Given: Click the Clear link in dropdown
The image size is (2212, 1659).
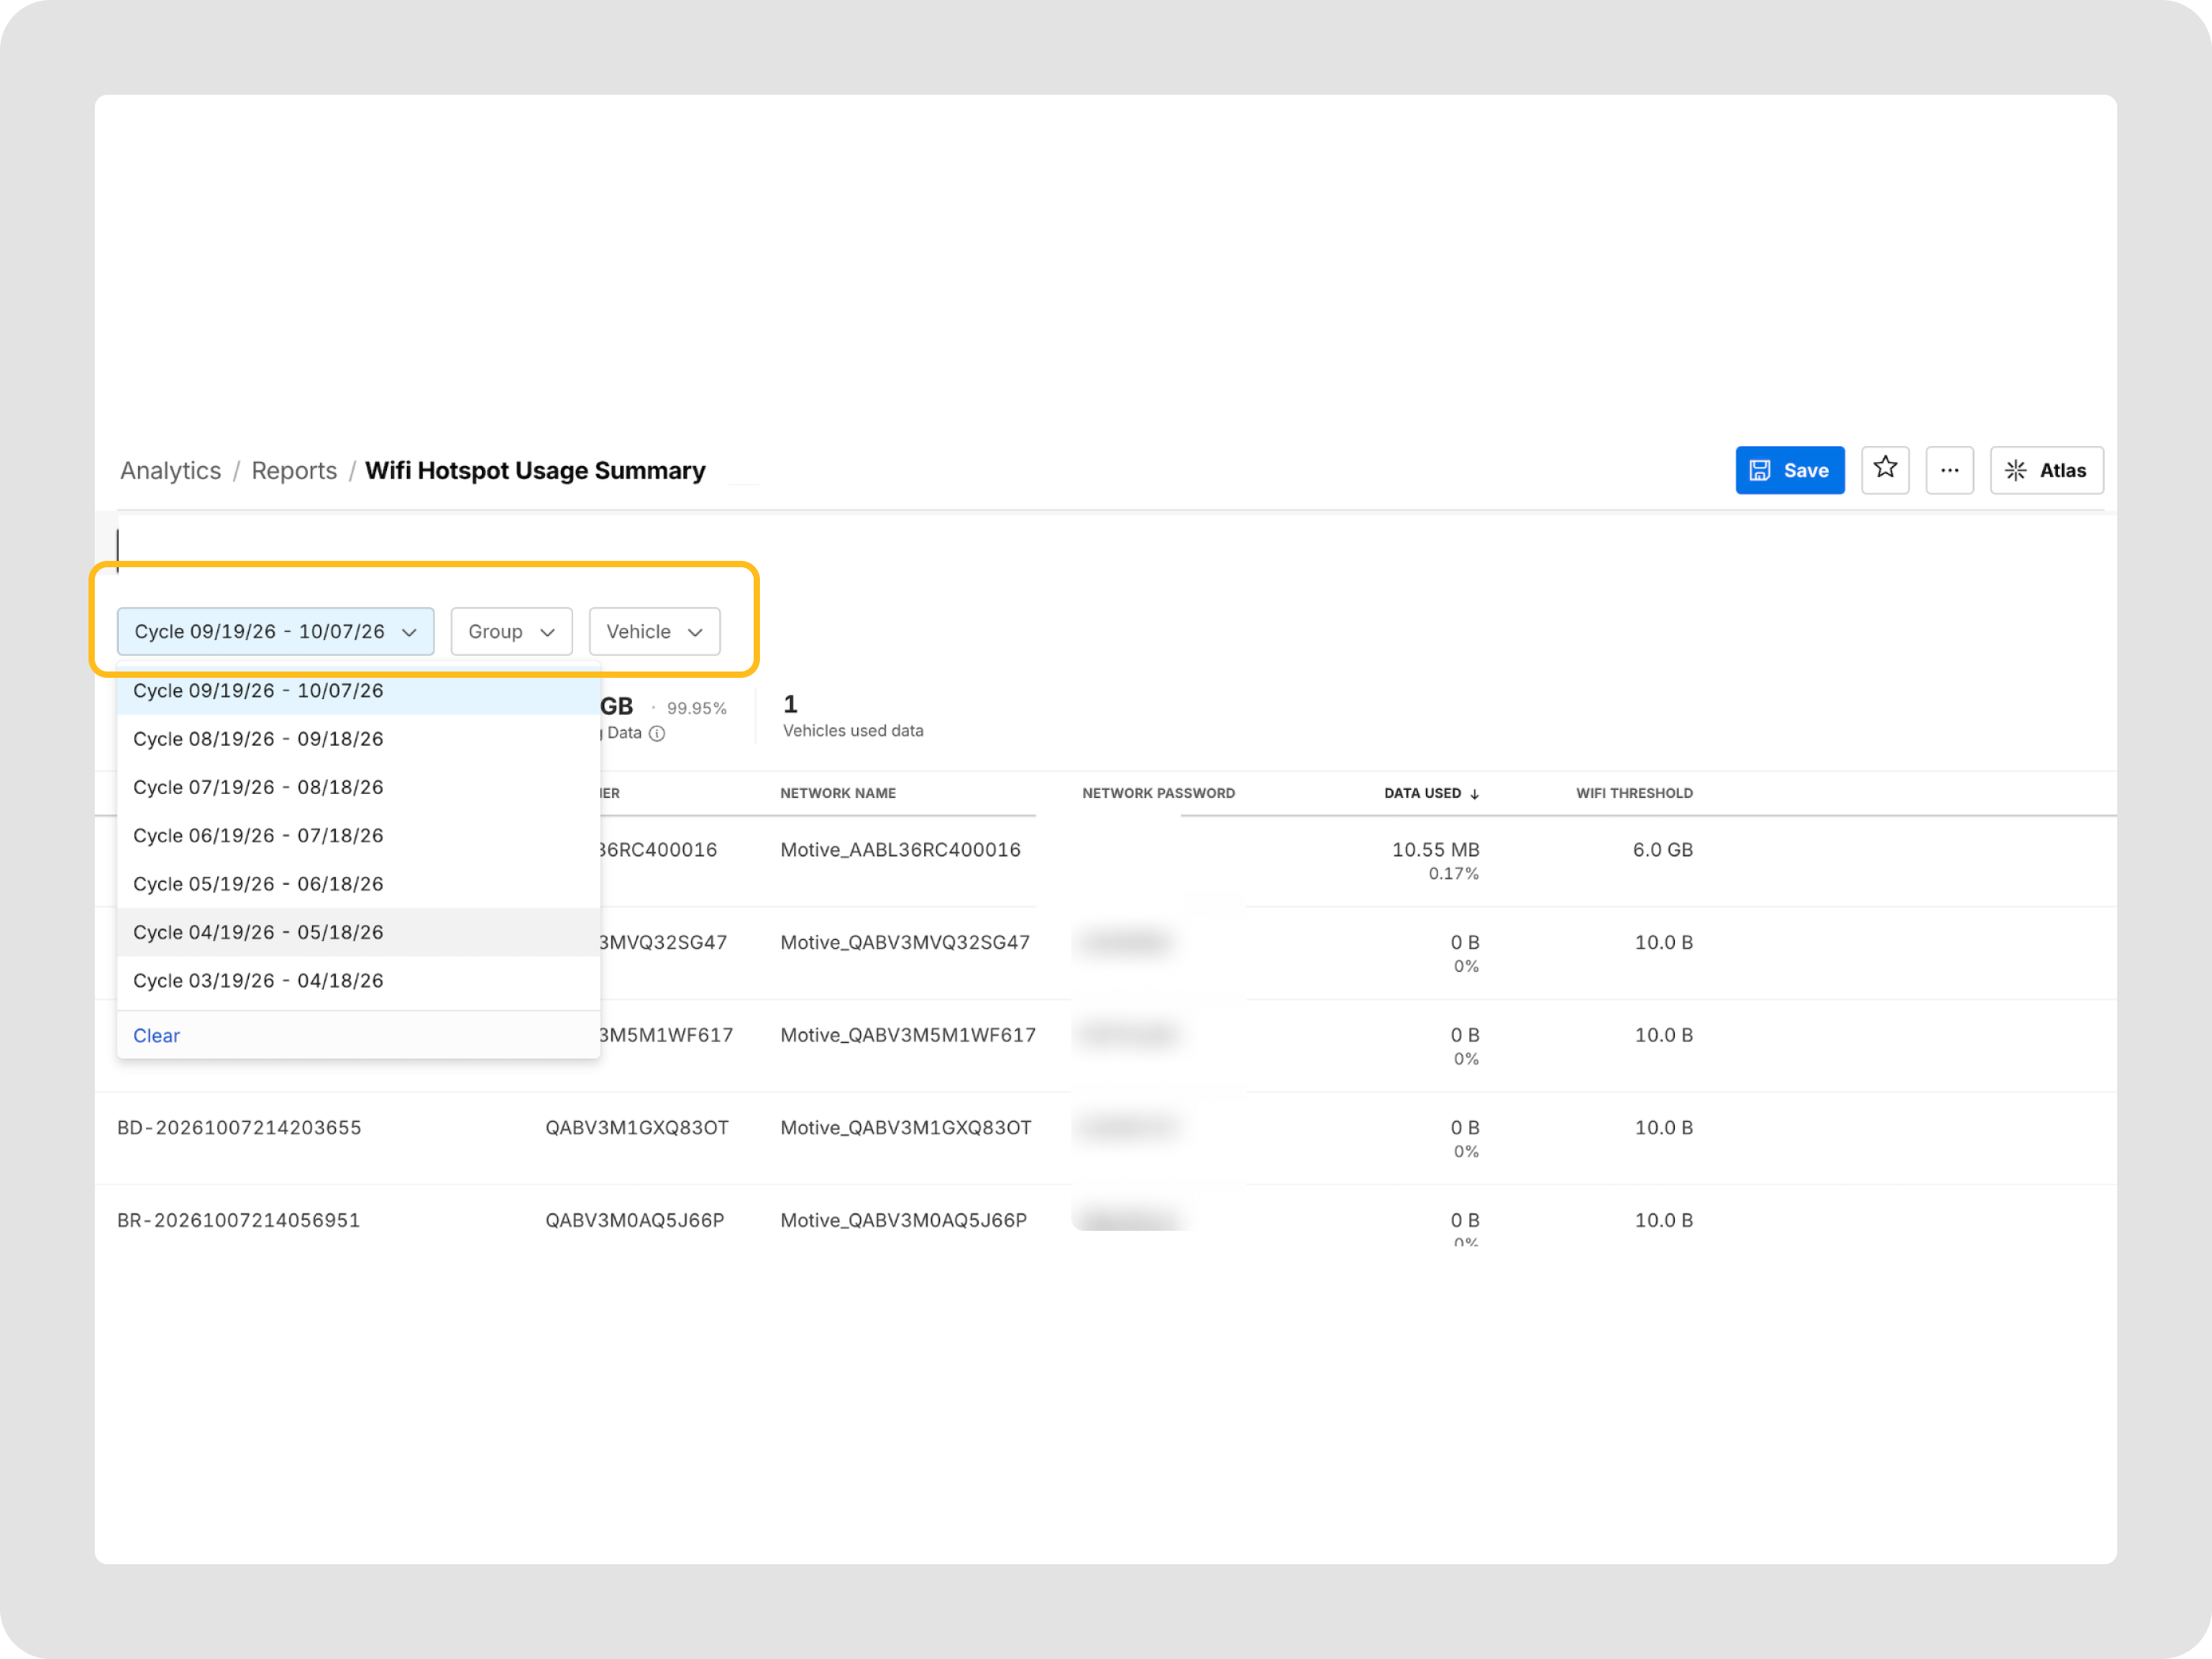Looking at the screenshot, I should pyautogui.click(x=156, y=1035).
